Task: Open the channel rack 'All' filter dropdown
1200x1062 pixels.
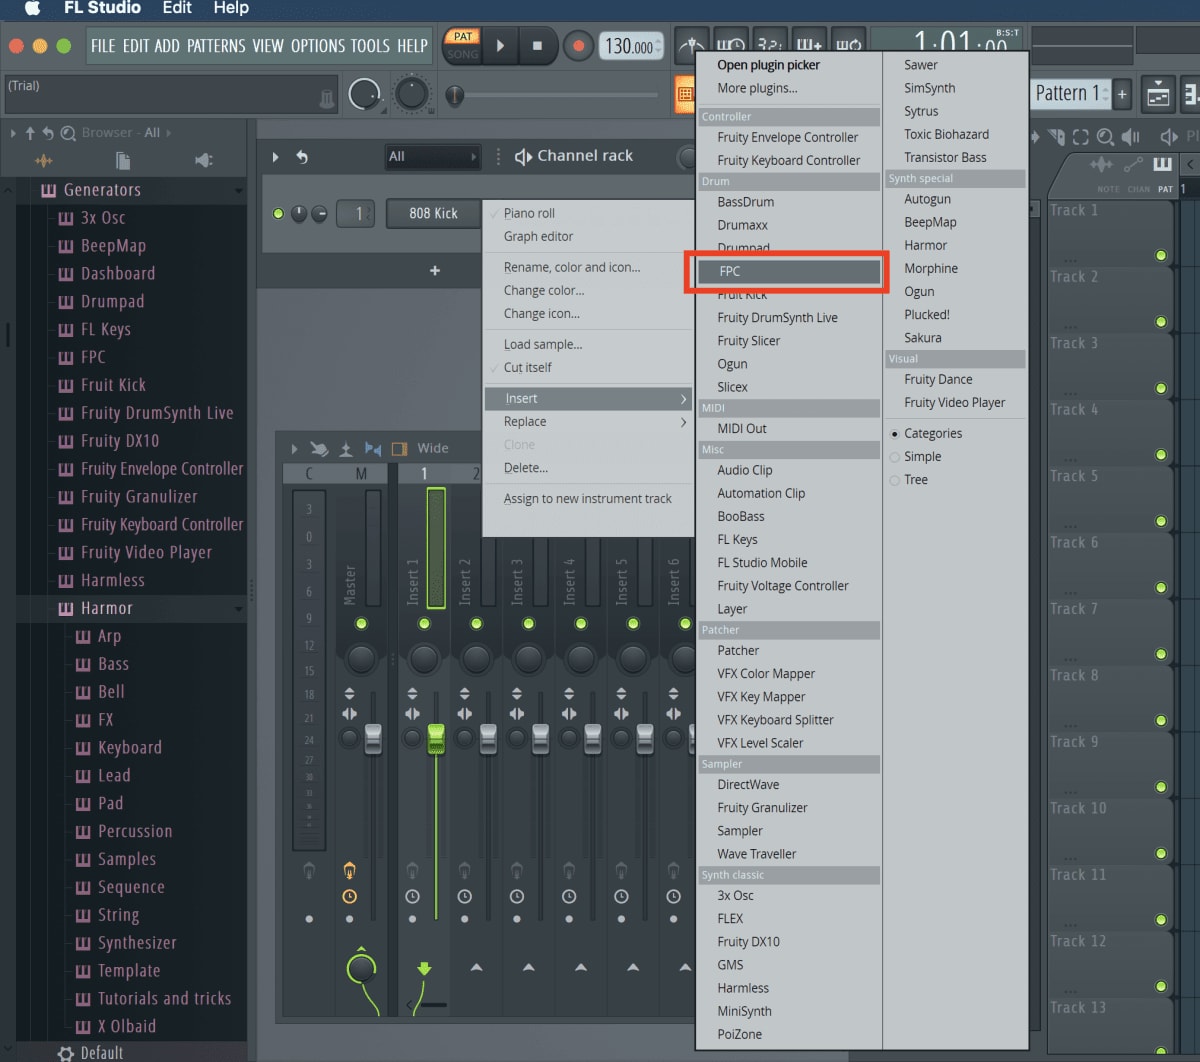Action: [432, 156]
